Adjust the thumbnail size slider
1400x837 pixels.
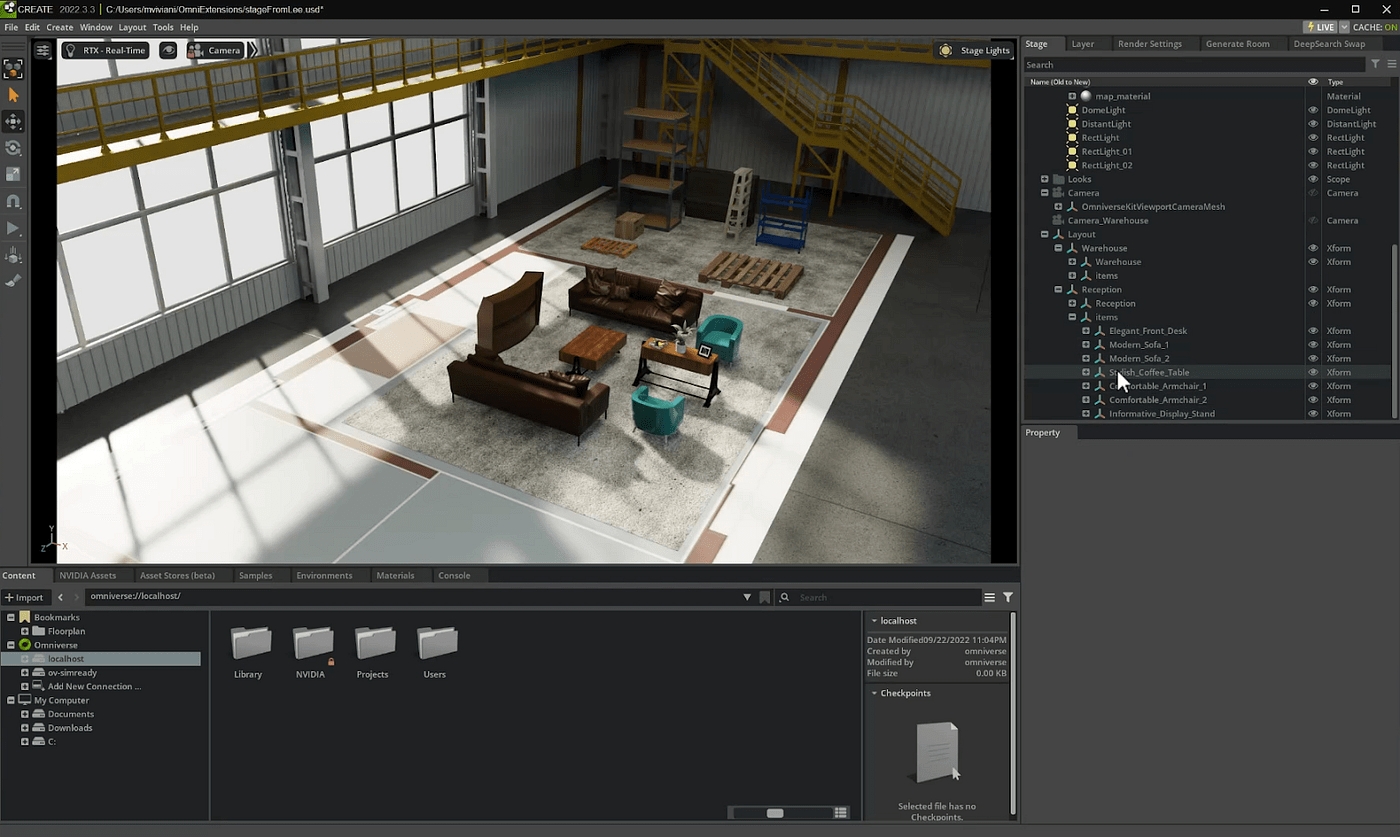click(775, 813)
